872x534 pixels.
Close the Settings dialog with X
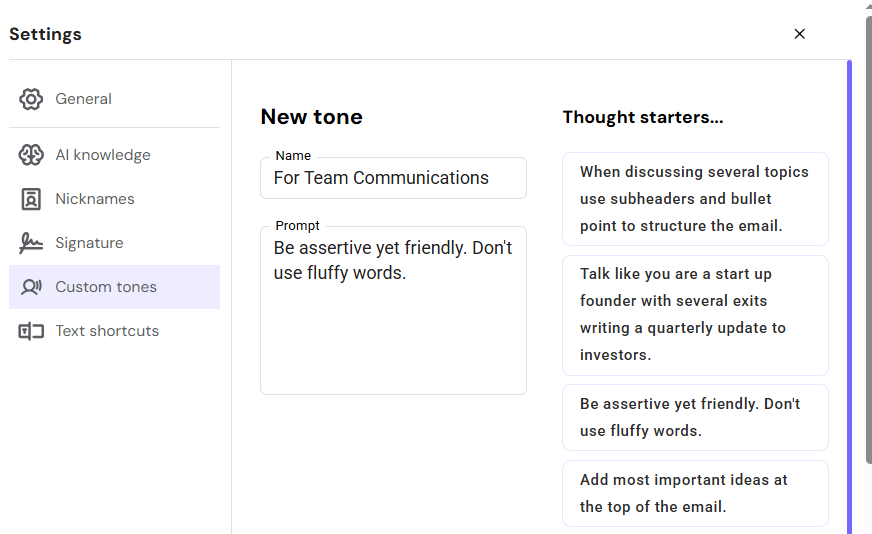click(799, 34)
